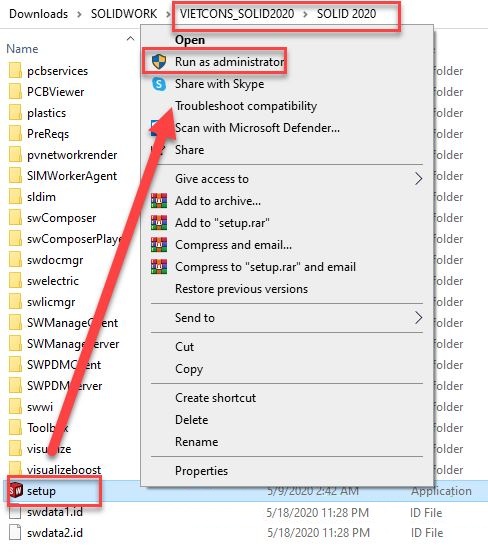Open the chevron after VIETCONS_SOLID2020 in breadcrumb
This screenshot has width=488, height=552.
[305, 14]
